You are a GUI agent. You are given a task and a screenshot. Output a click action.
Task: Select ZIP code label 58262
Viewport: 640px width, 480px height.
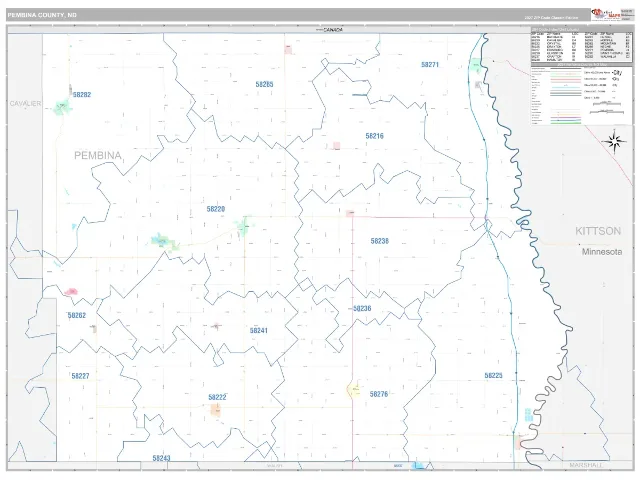(x=77, y=316)
